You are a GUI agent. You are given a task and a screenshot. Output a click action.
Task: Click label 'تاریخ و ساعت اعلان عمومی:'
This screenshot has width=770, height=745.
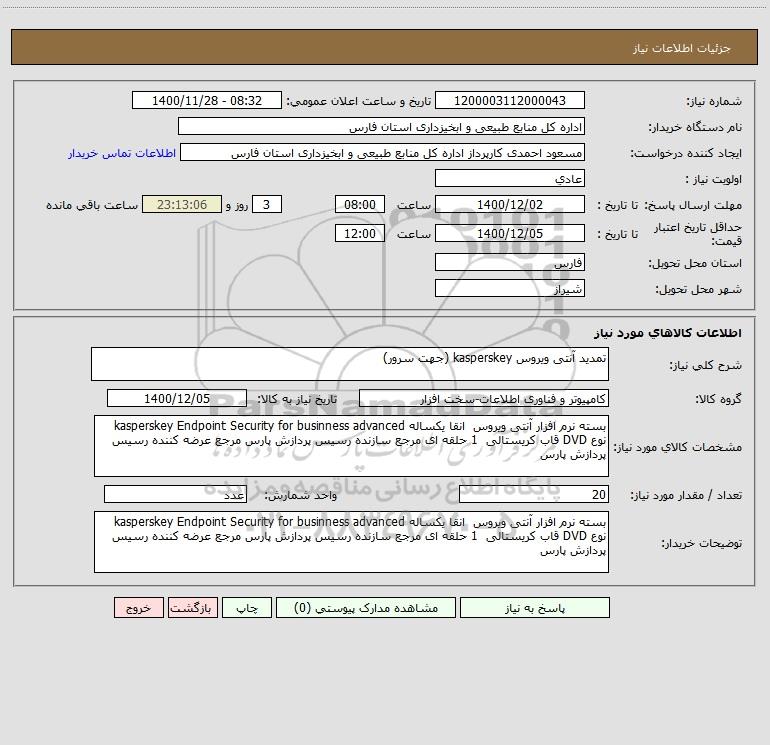coord(358,102)
